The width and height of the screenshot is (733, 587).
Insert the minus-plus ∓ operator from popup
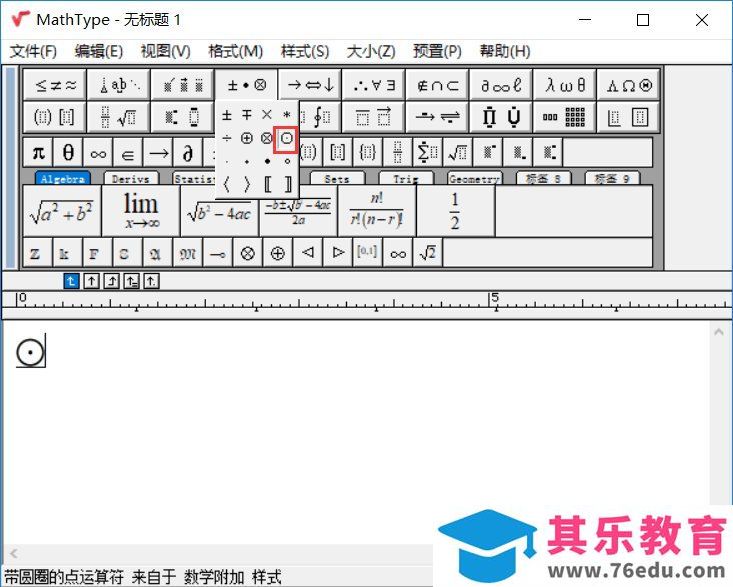coord(247,115)
